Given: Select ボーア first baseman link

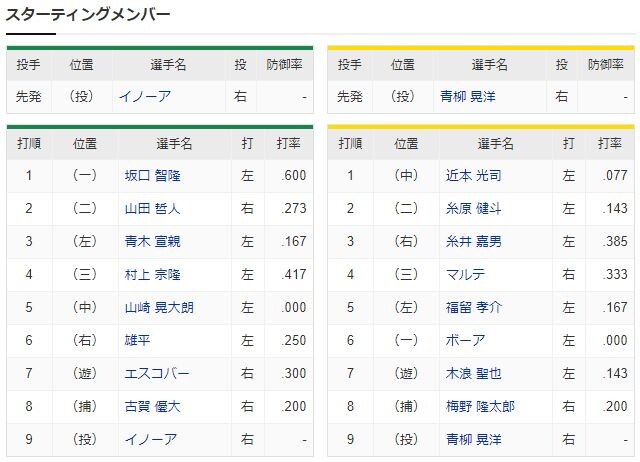Looking at the screenshot, I should pos(465,340).
